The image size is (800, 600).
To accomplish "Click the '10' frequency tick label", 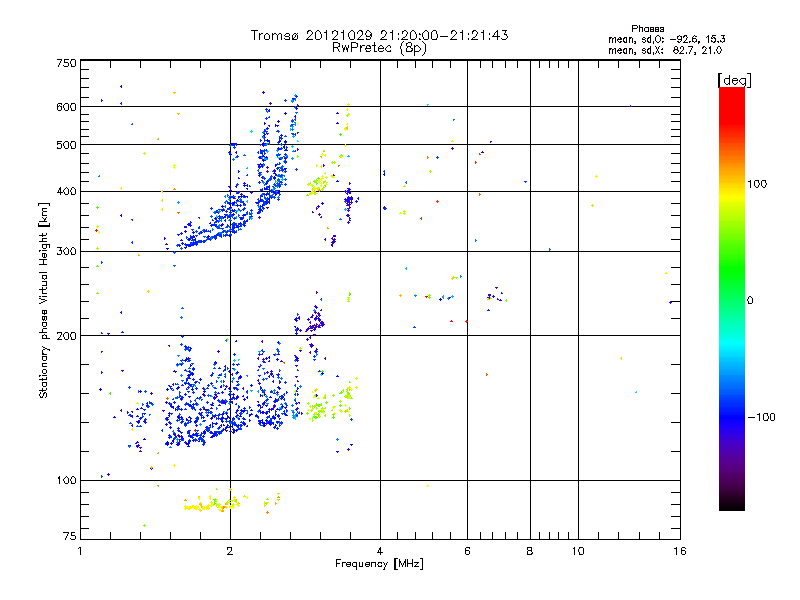I will pos(578,551).
